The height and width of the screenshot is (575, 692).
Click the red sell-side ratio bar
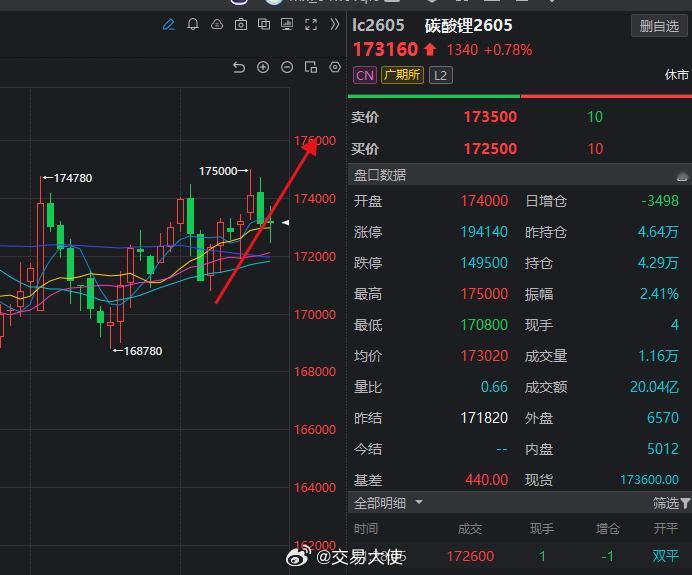coord(606,96)
